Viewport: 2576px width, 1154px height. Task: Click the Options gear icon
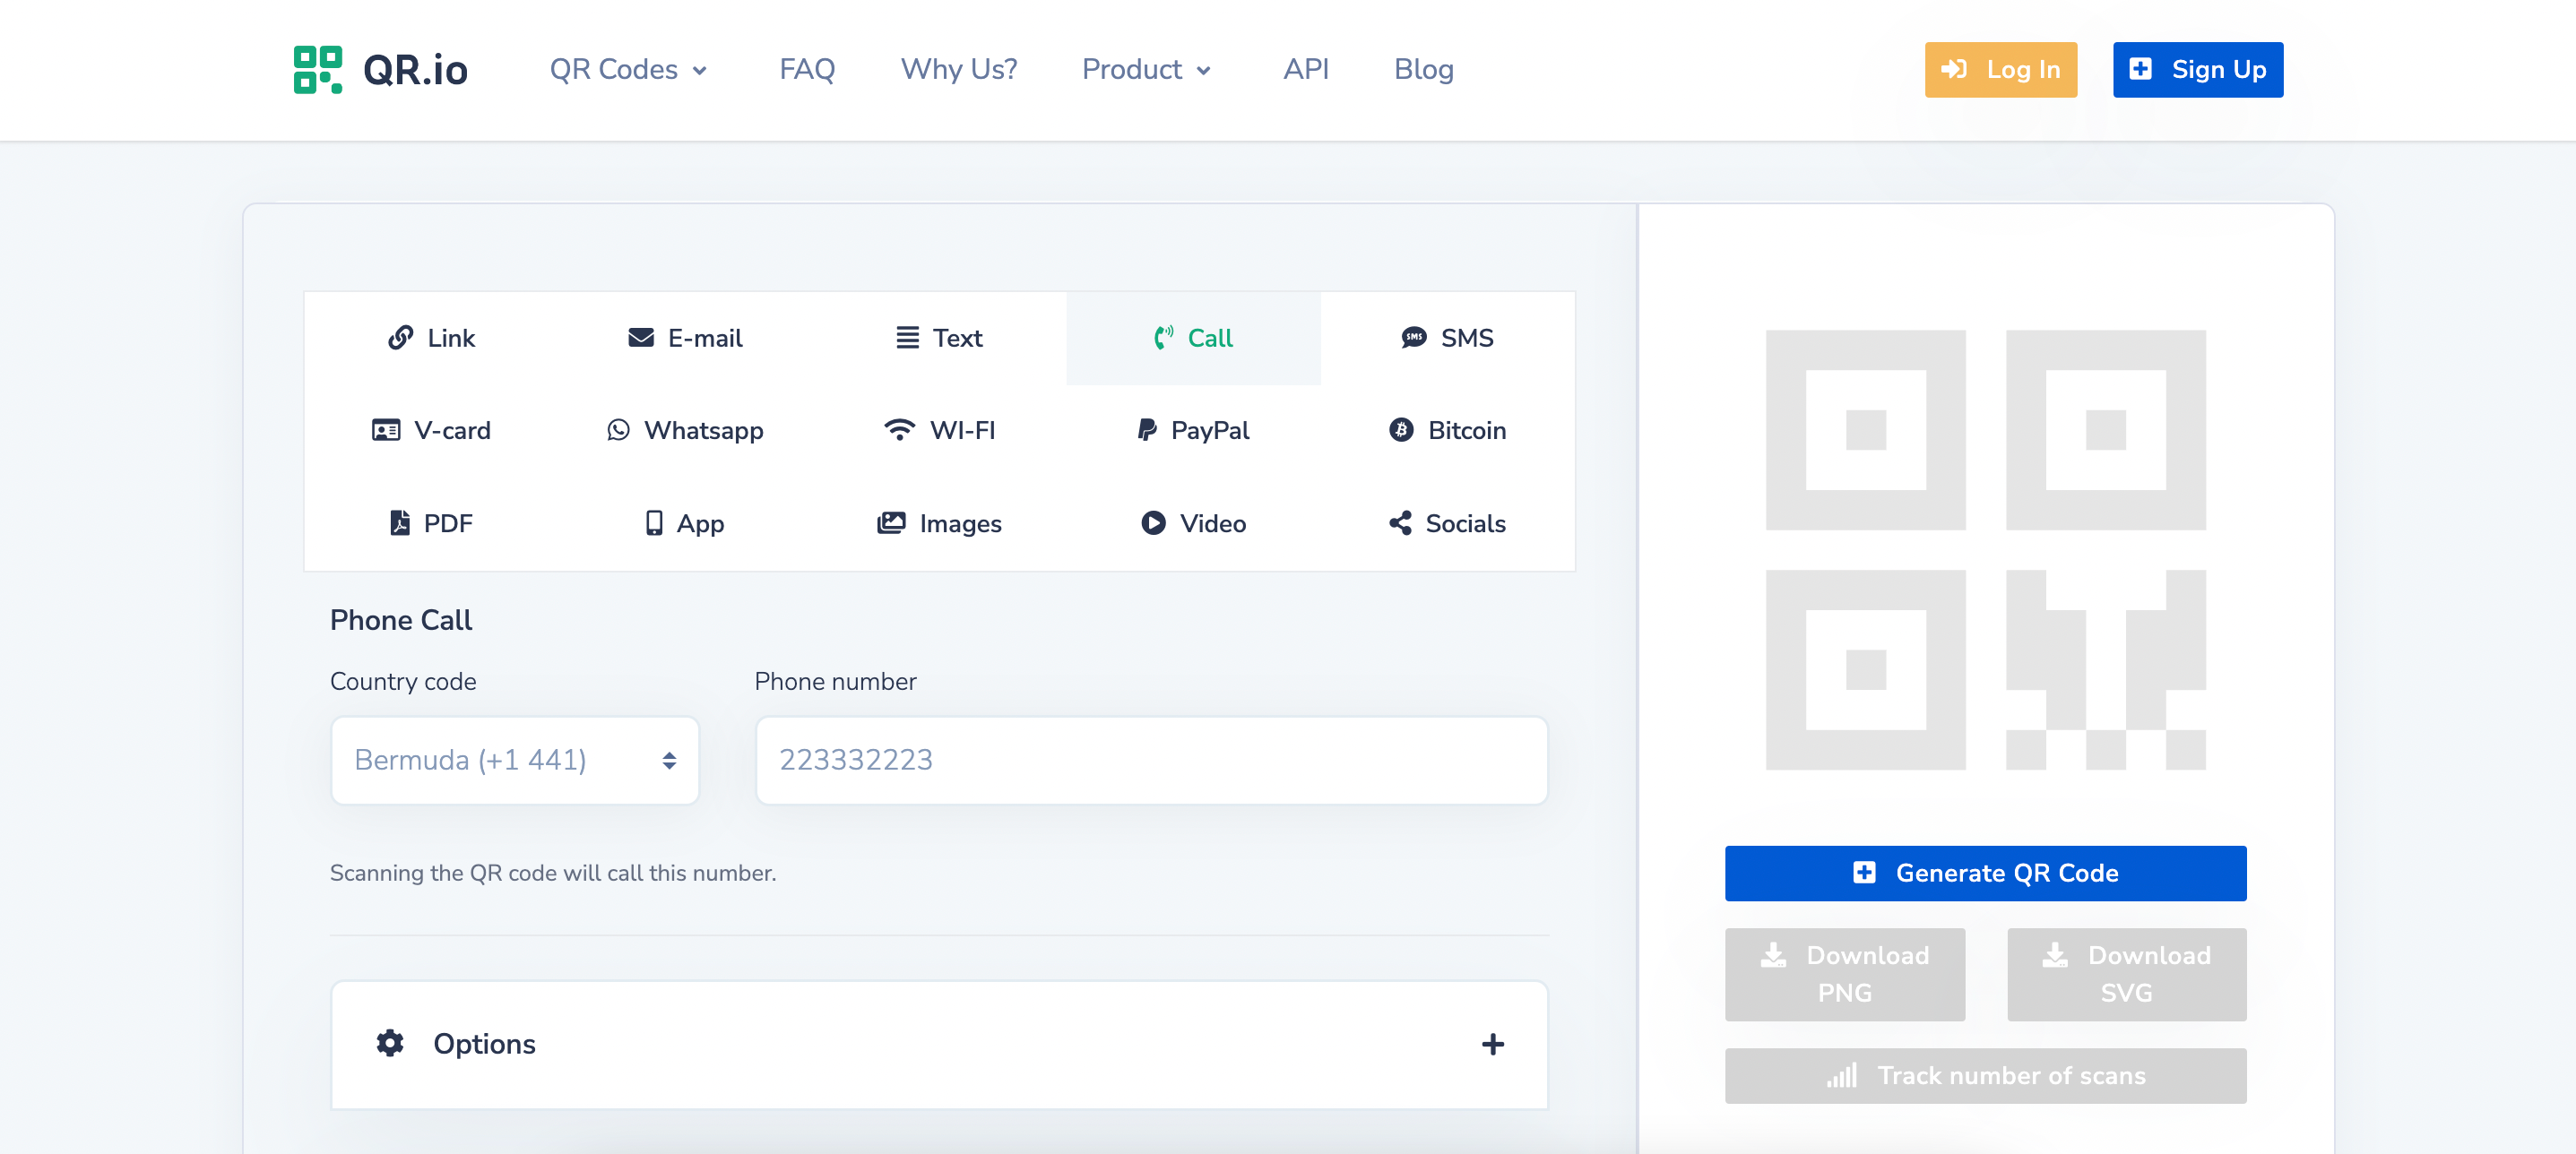390,1043
